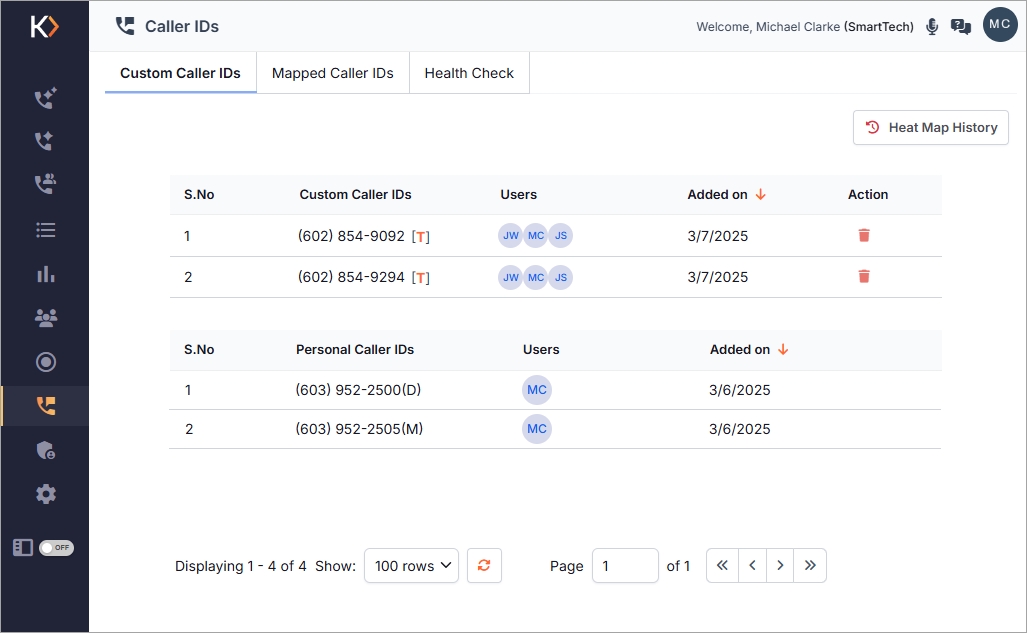Click MC badge for (603) 952-2505(M)
The width and height of the screenshot is (1027, 633).
[x=537, y=429]
